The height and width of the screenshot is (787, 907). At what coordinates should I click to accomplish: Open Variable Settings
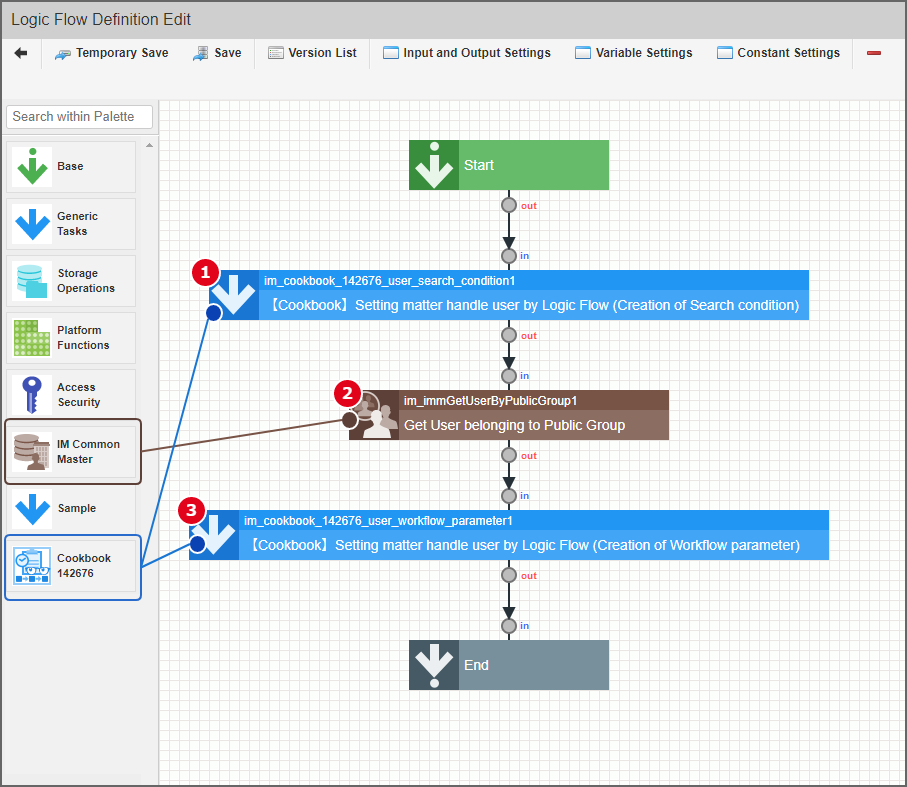tap(633, 53)
